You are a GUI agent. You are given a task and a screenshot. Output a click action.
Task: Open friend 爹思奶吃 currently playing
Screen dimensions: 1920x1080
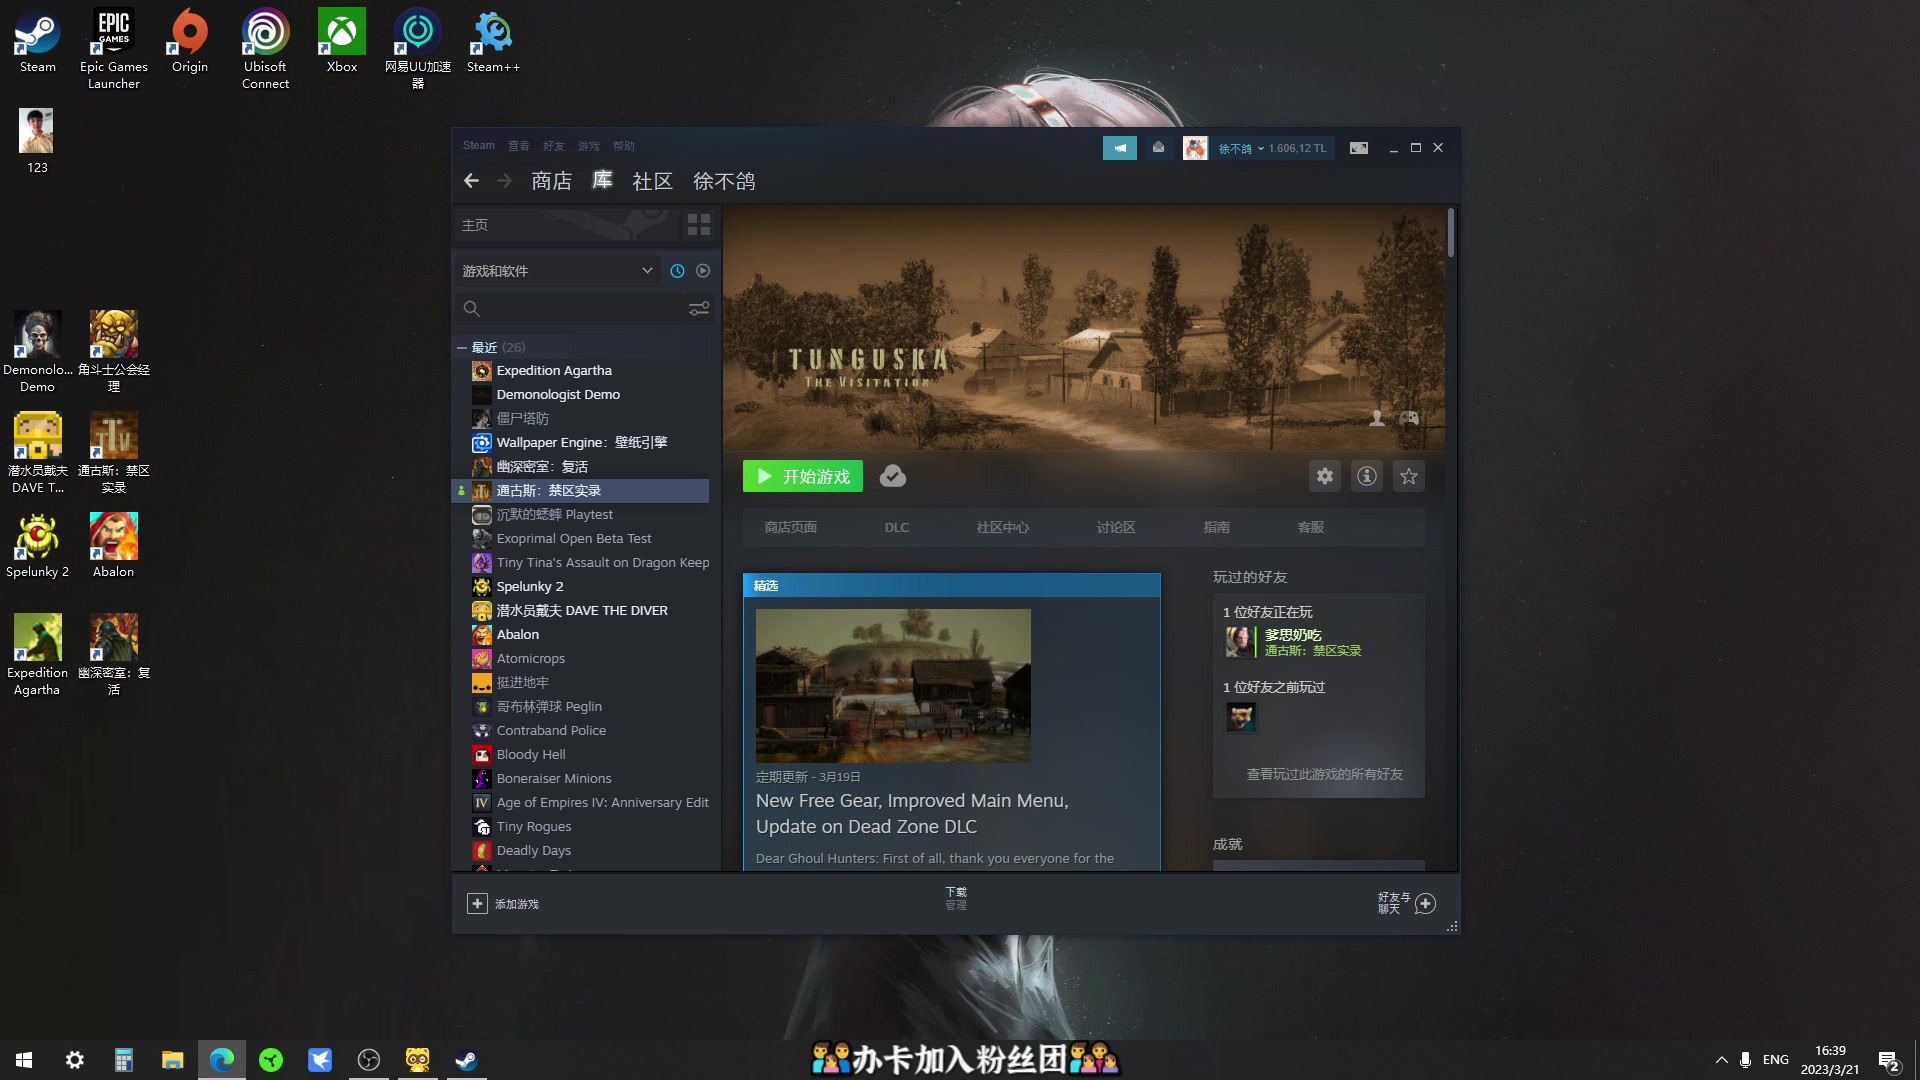(x=1293, y=642)
